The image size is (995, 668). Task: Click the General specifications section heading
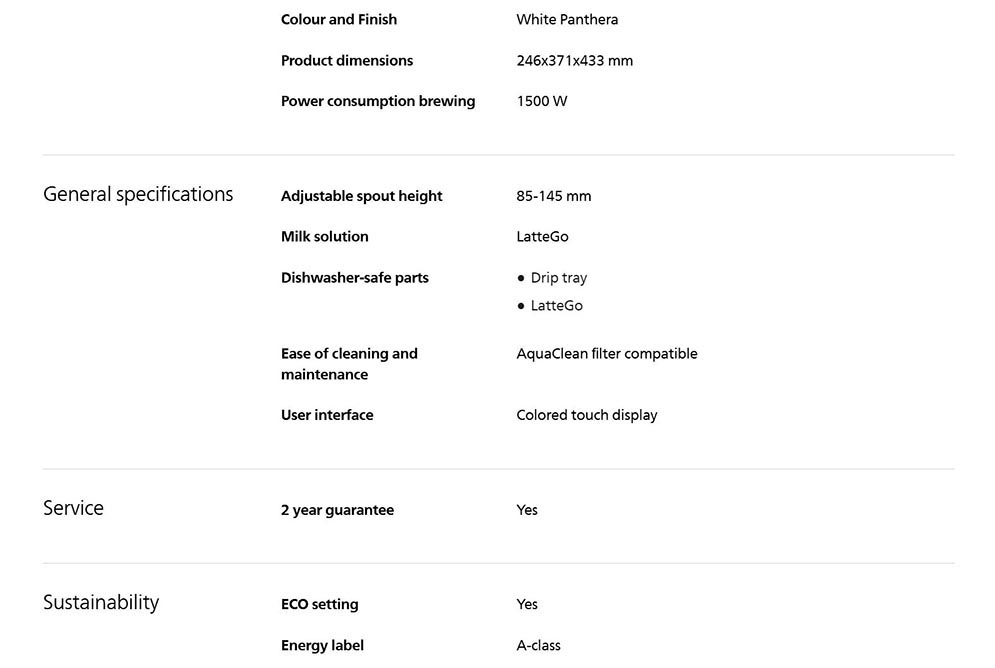point(138,194)
